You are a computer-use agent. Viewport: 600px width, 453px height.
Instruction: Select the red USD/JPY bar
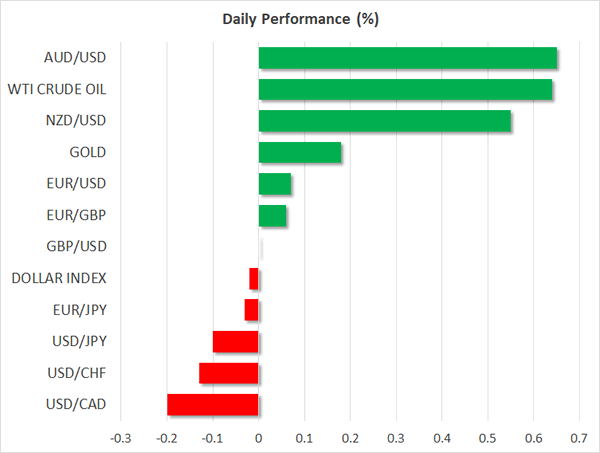point(236,342)
